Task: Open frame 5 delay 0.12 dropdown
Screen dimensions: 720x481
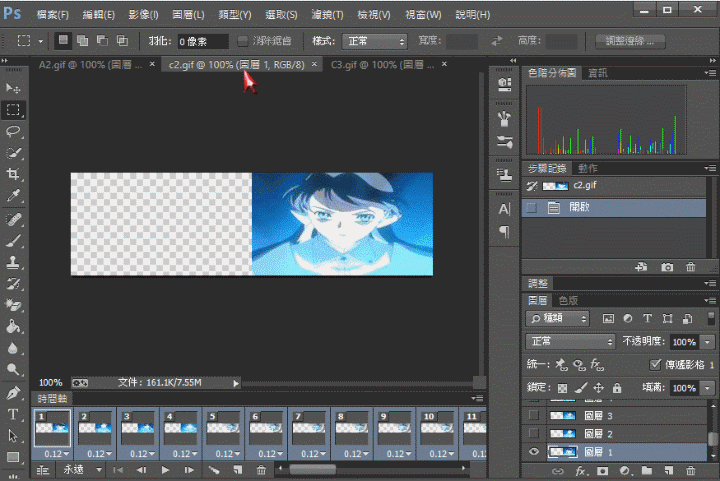Action: coord(227,453)
